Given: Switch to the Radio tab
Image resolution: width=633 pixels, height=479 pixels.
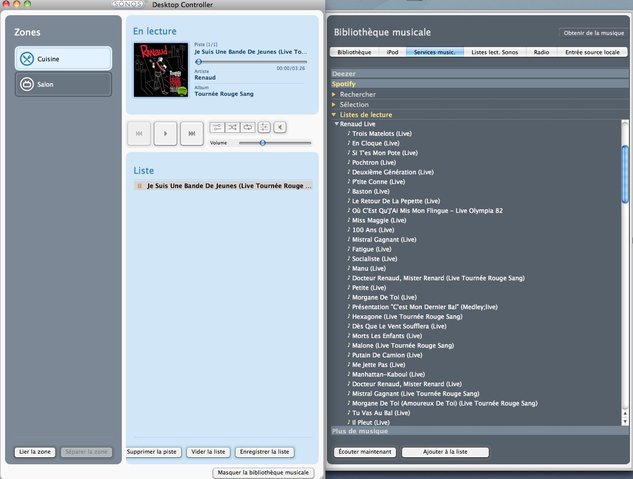Looking at the screenshot, I should (541, 52).
